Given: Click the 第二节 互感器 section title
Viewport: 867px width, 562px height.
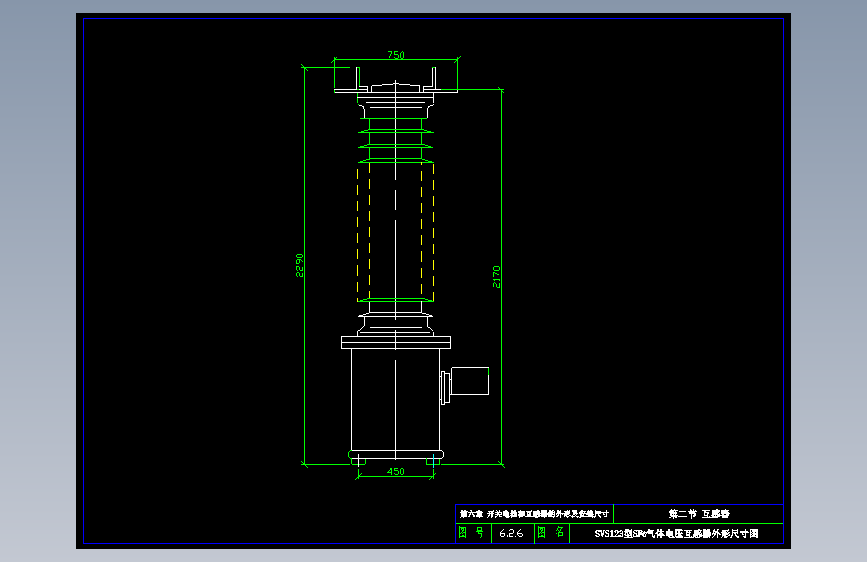Looking at the screenshot, I should (699, 514).
